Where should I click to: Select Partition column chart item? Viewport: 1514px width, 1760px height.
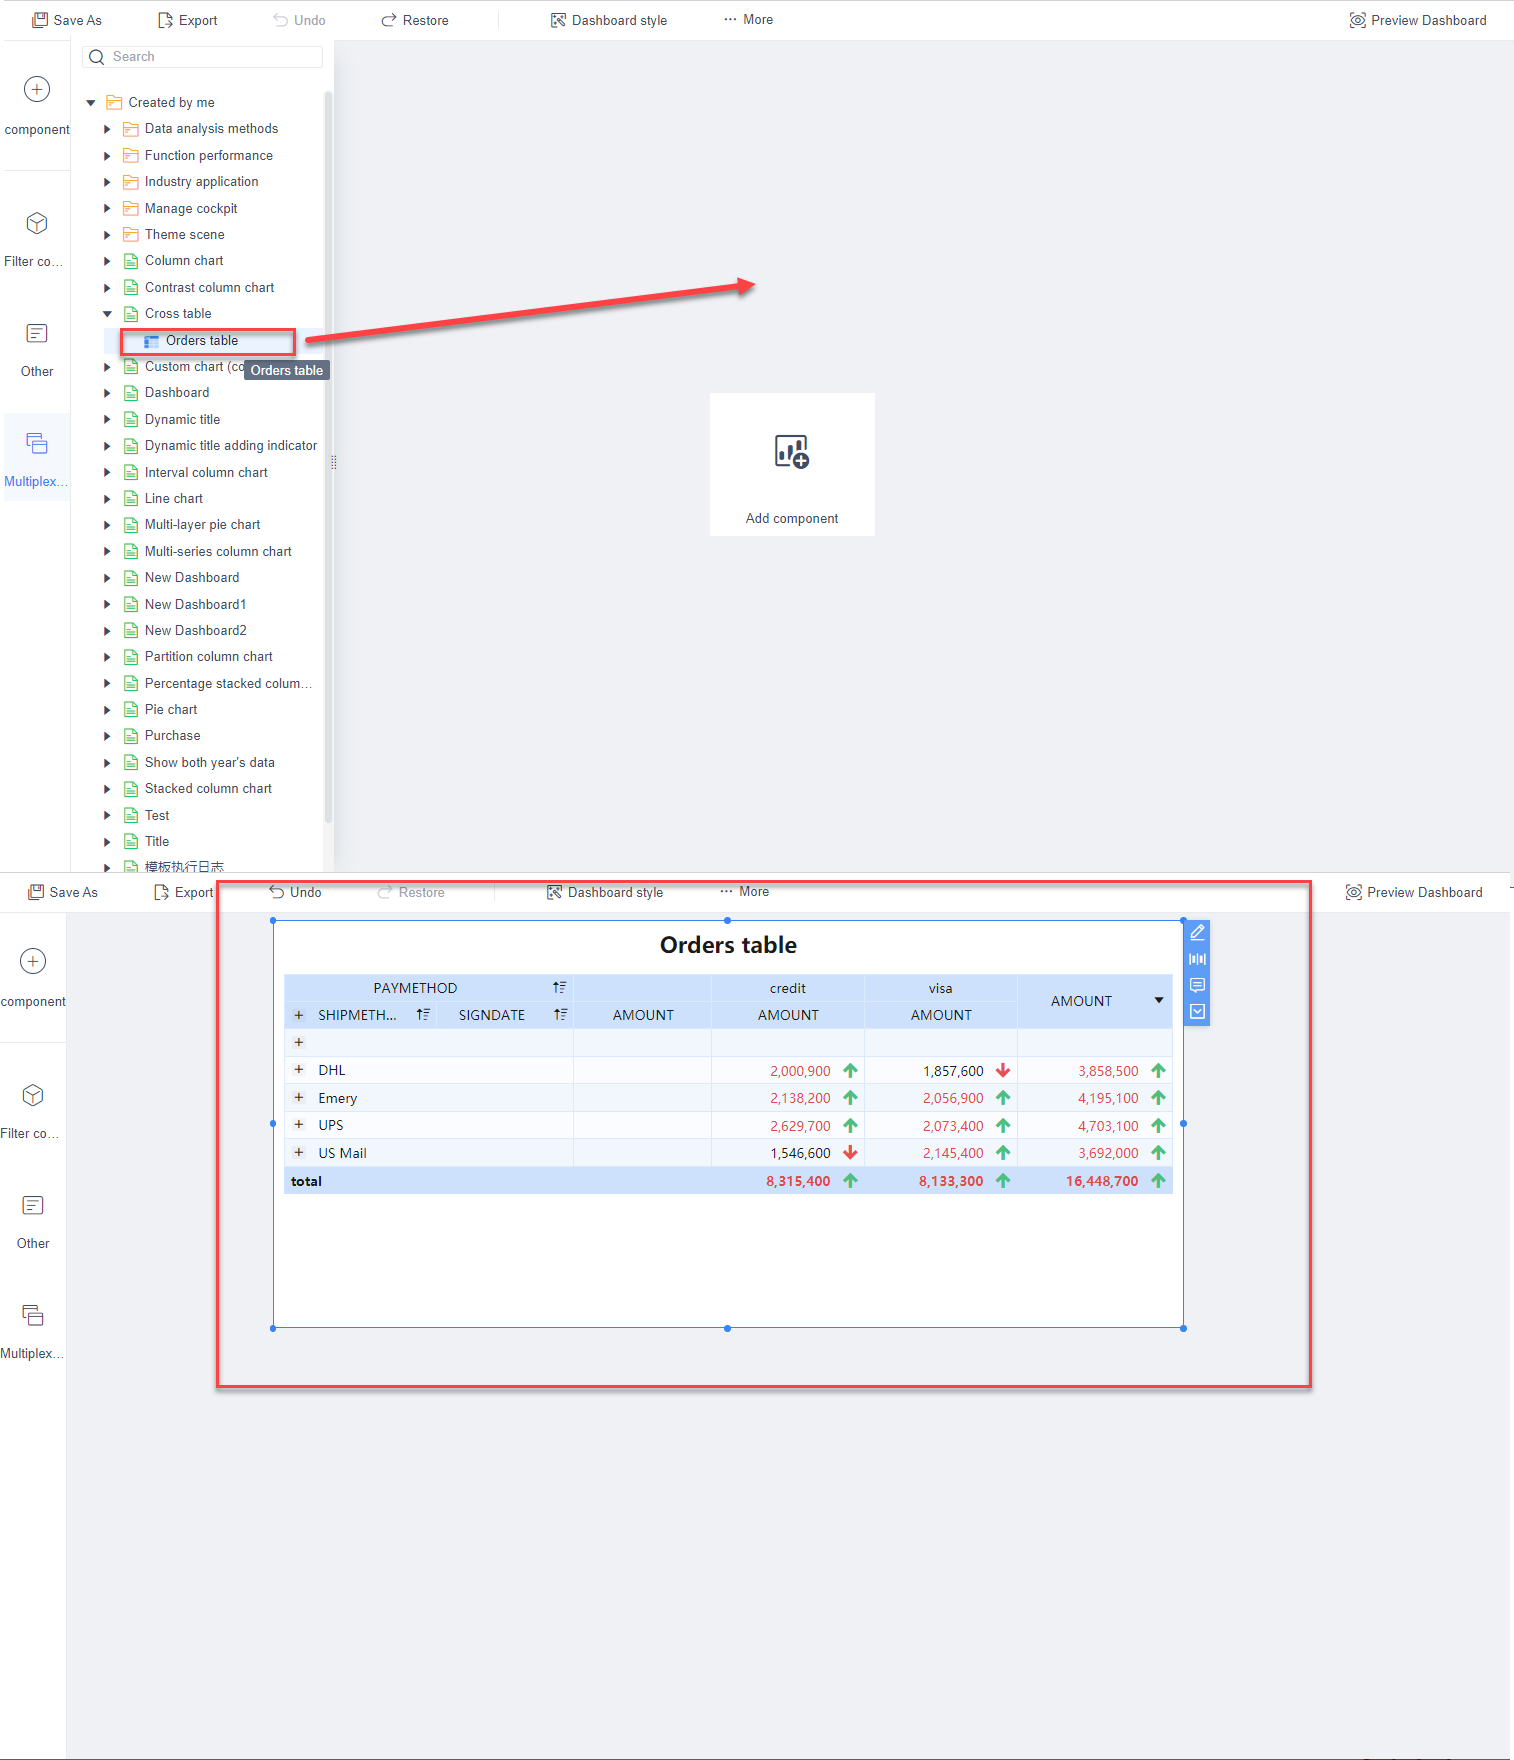pyautogui.click(x=208, y=657)
